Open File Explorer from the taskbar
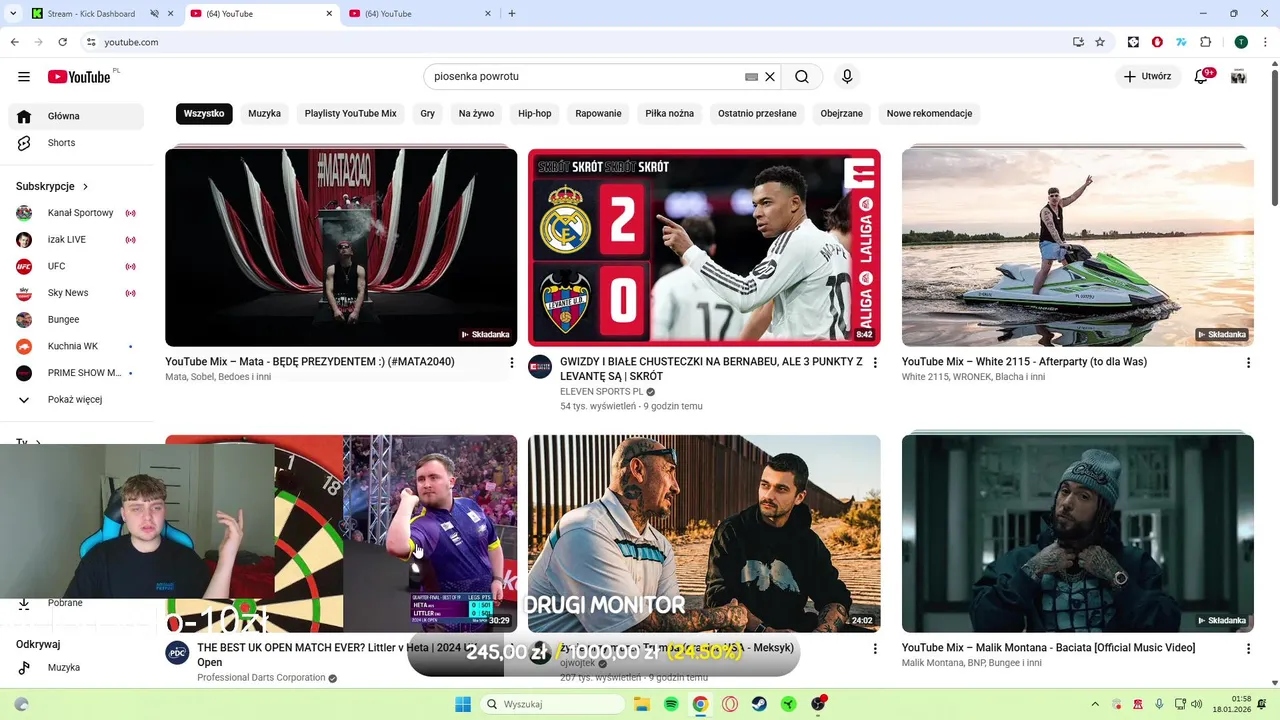This screenshot has width=1280, height=720. pyautogui.click(x=642, y=704)
